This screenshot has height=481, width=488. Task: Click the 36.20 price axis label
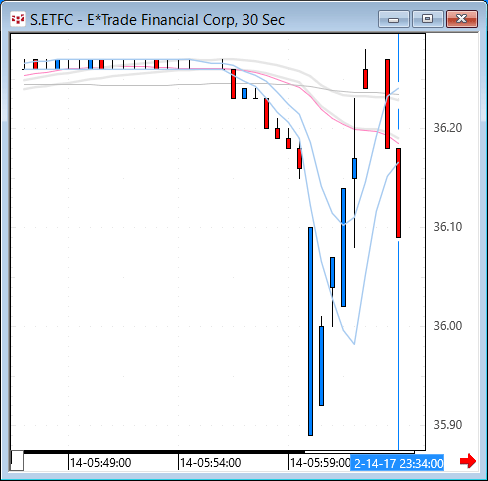tap(448, 128)
